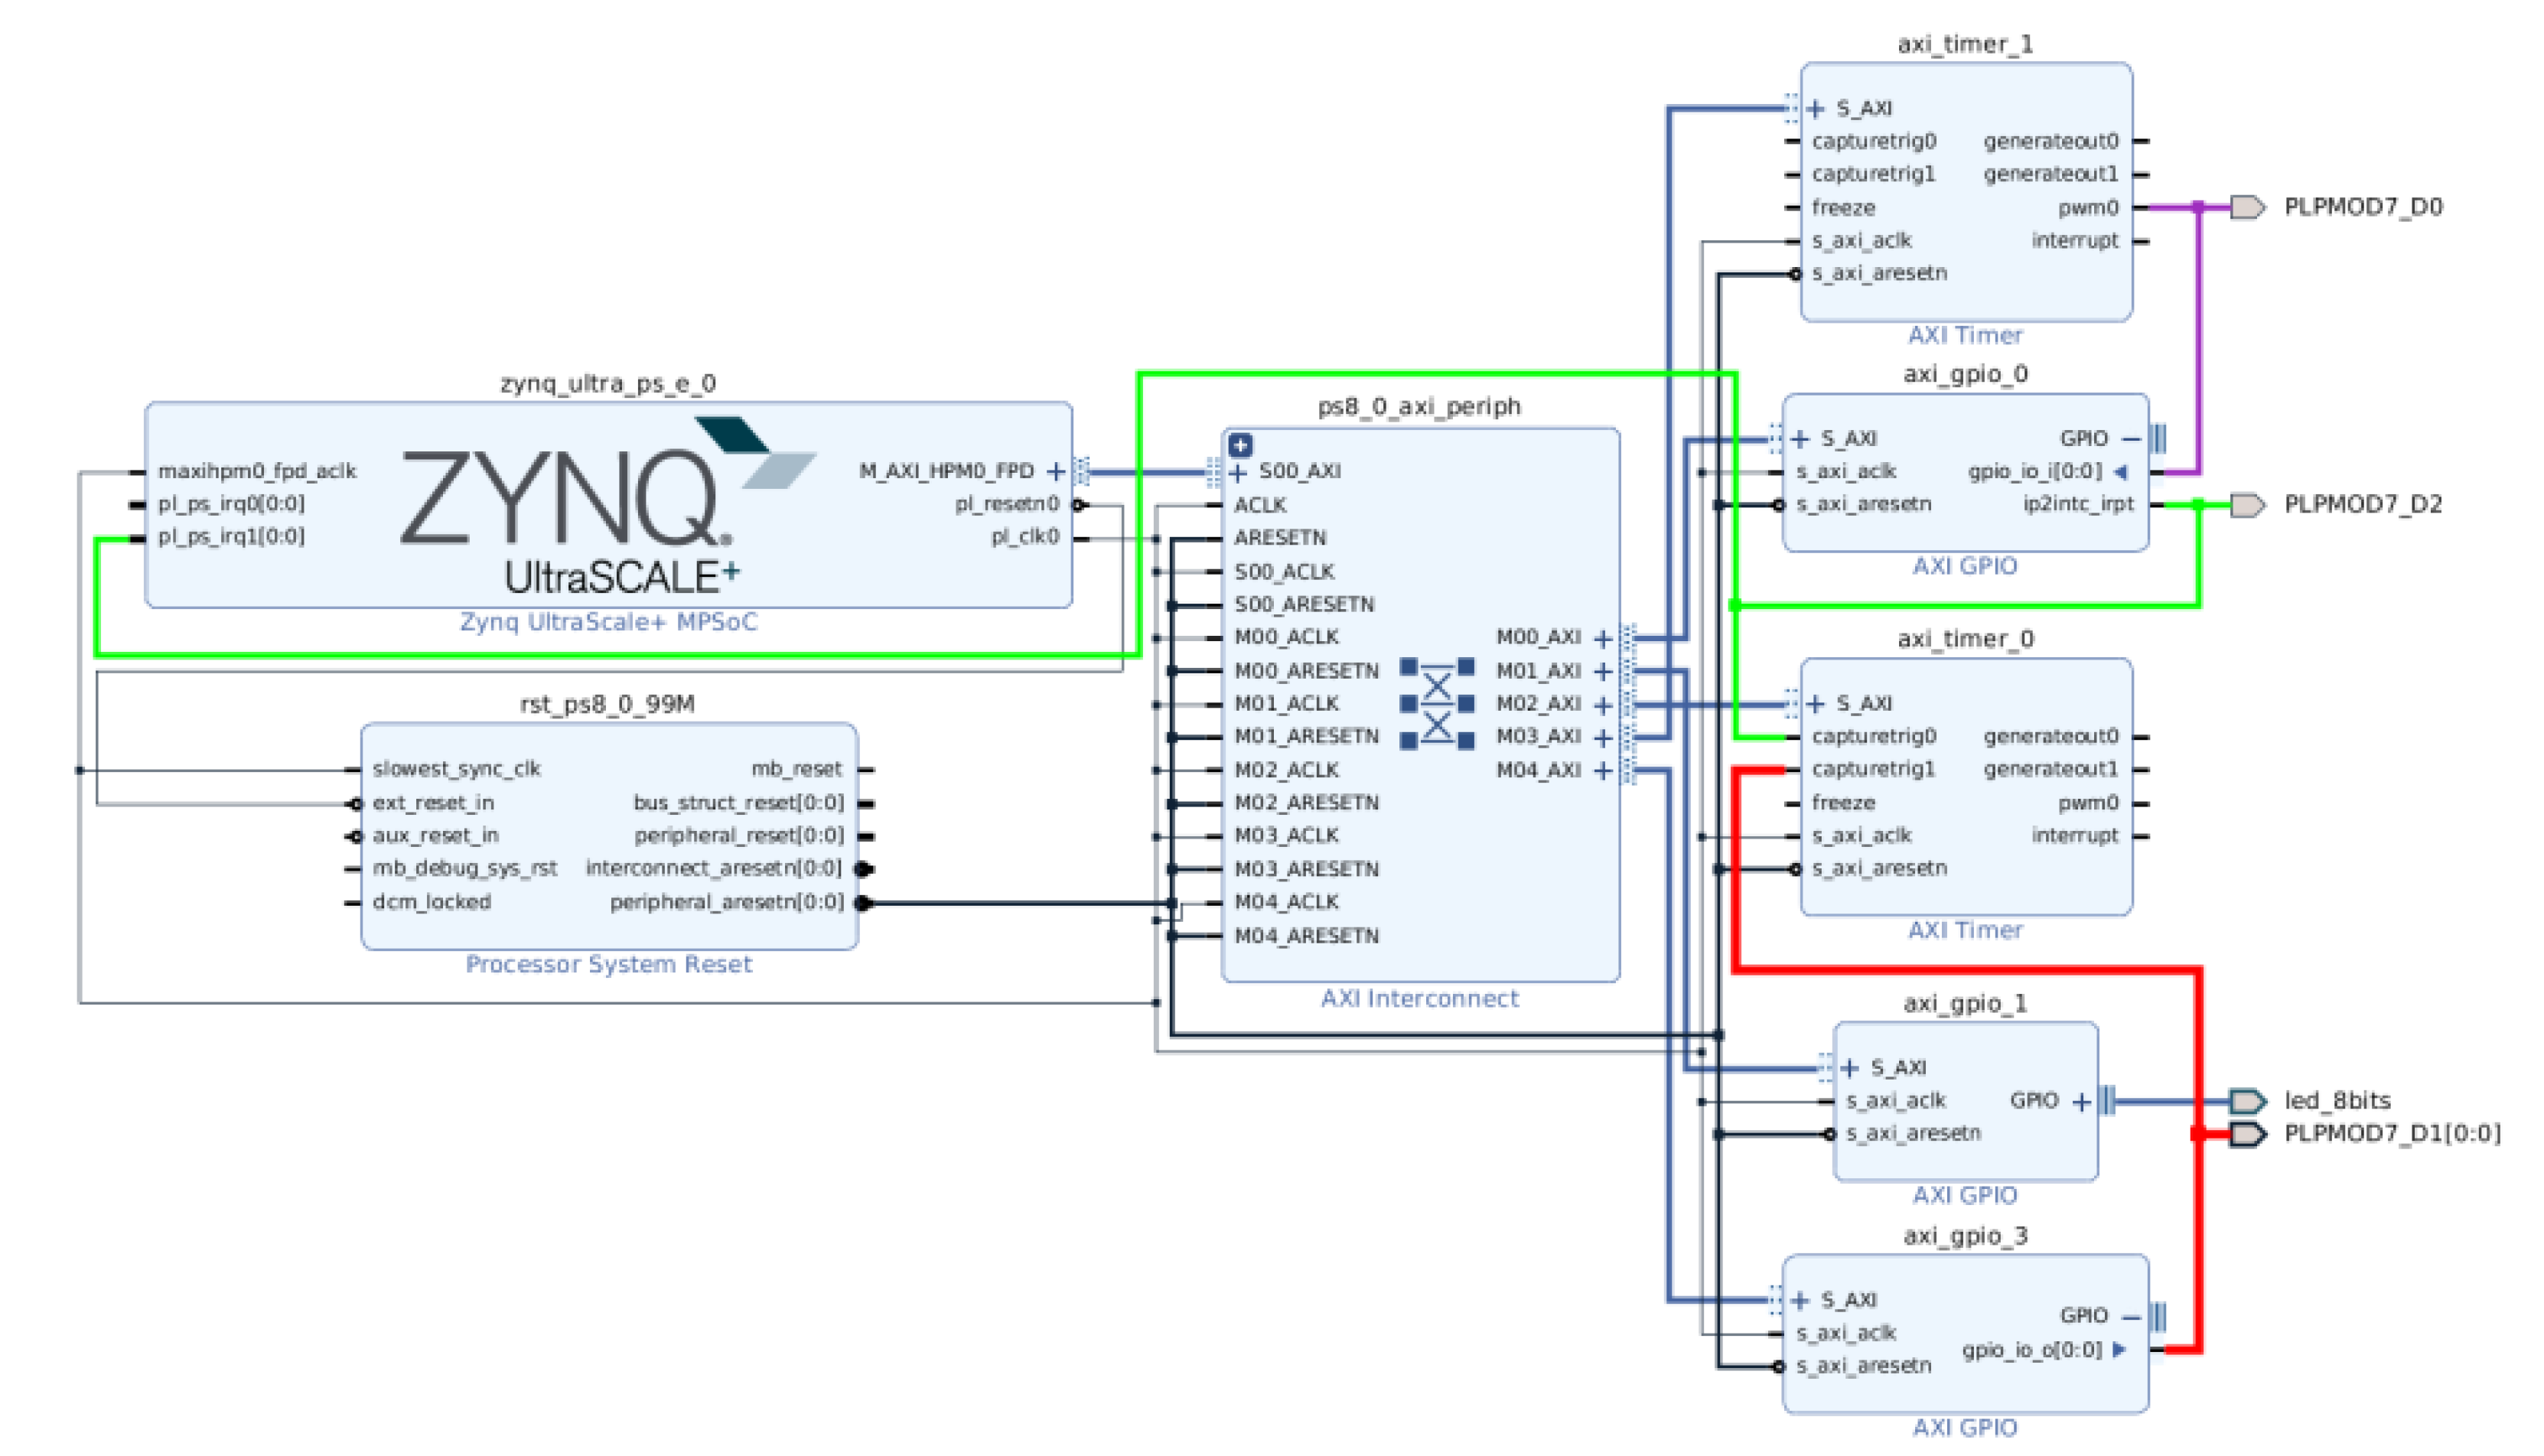This screenshot has height=1456, width=2544.
Task: Click the Processor System Reset label
Action: [608, 964]
